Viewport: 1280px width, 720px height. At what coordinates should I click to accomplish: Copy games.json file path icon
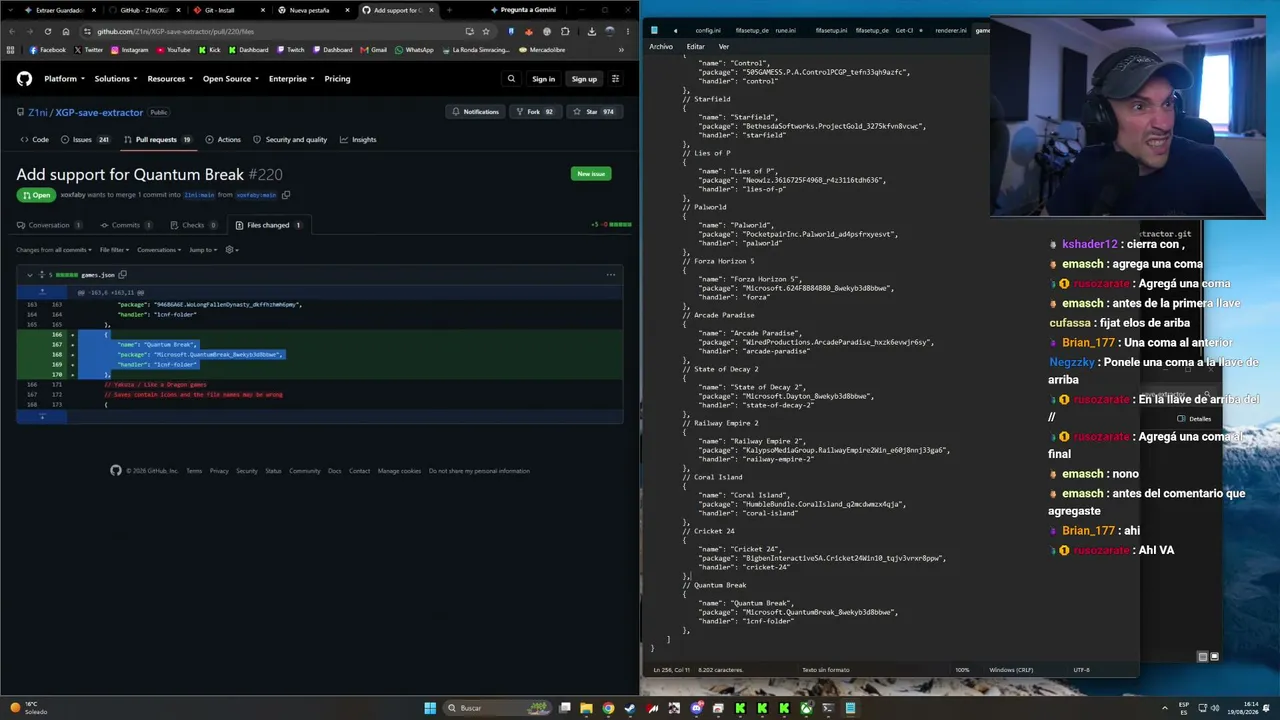click(122, 275)
